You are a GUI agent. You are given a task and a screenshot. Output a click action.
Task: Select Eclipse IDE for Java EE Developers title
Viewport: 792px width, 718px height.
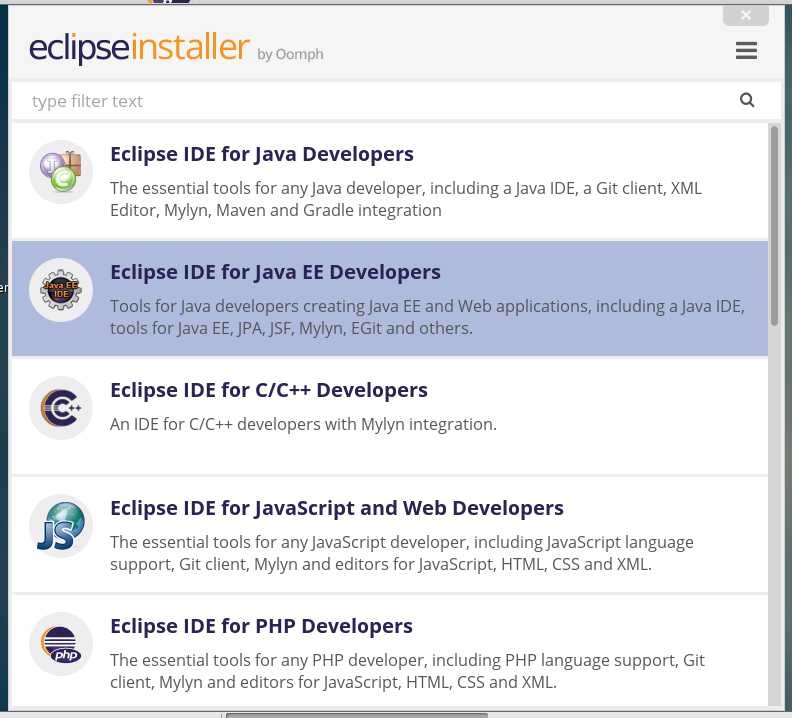click(275, 272)
